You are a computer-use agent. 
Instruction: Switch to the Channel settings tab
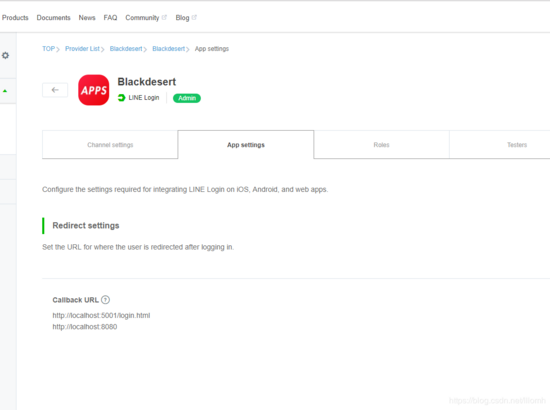click(x=110, y=145)
